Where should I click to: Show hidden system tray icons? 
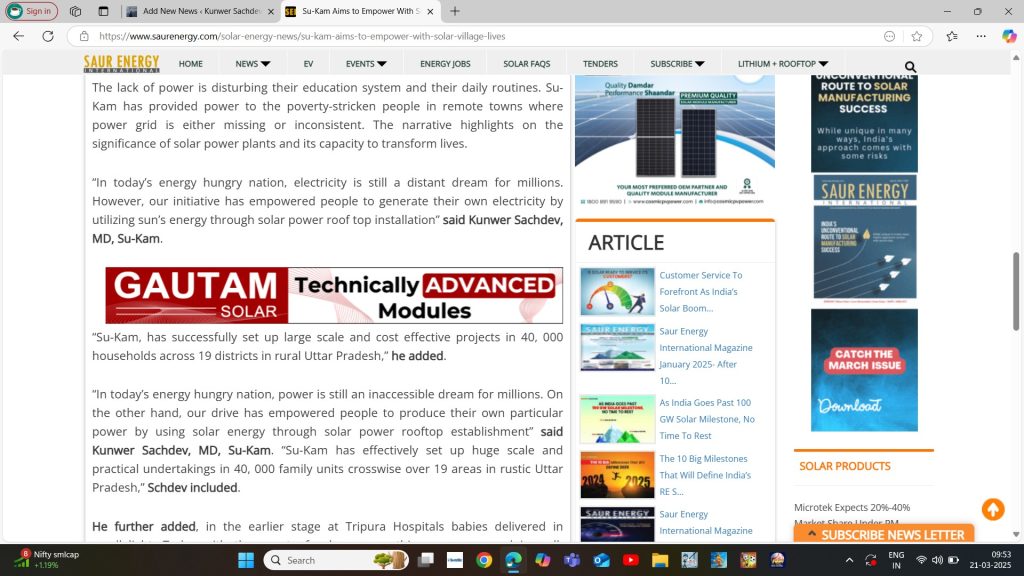849,560
